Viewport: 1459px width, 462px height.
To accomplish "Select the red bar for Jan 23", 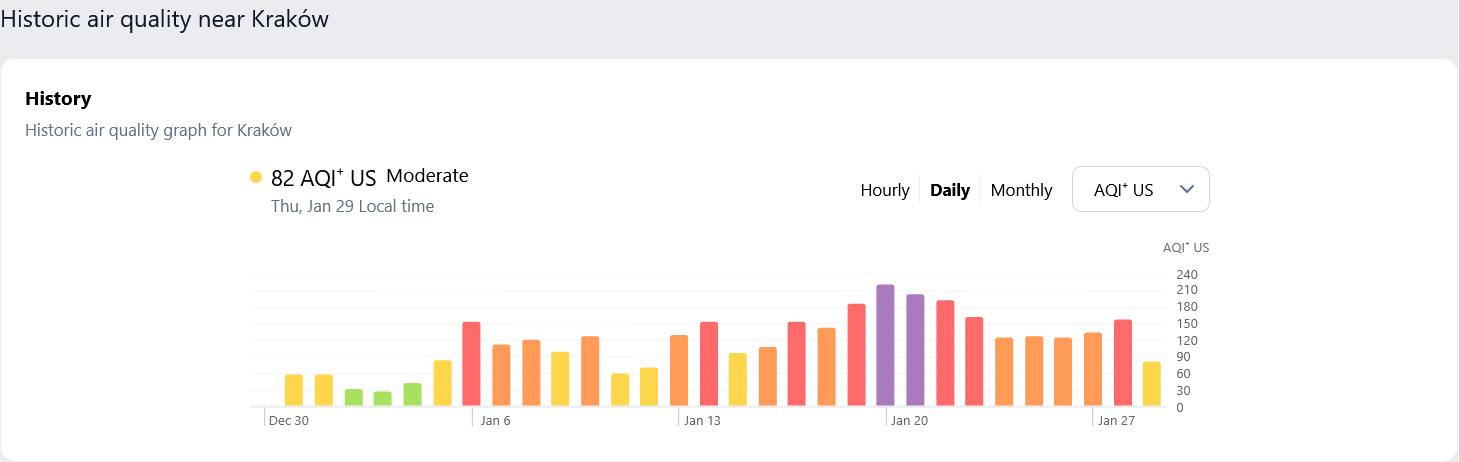I will (x=974, y=362).
